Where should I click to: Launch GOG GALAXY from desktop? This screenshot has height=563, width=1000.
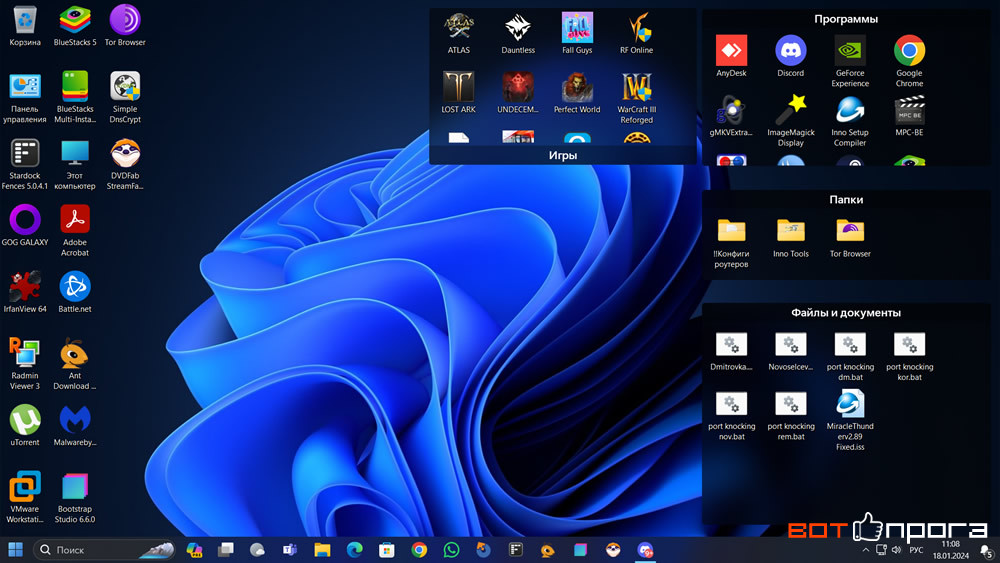[25, 226]
